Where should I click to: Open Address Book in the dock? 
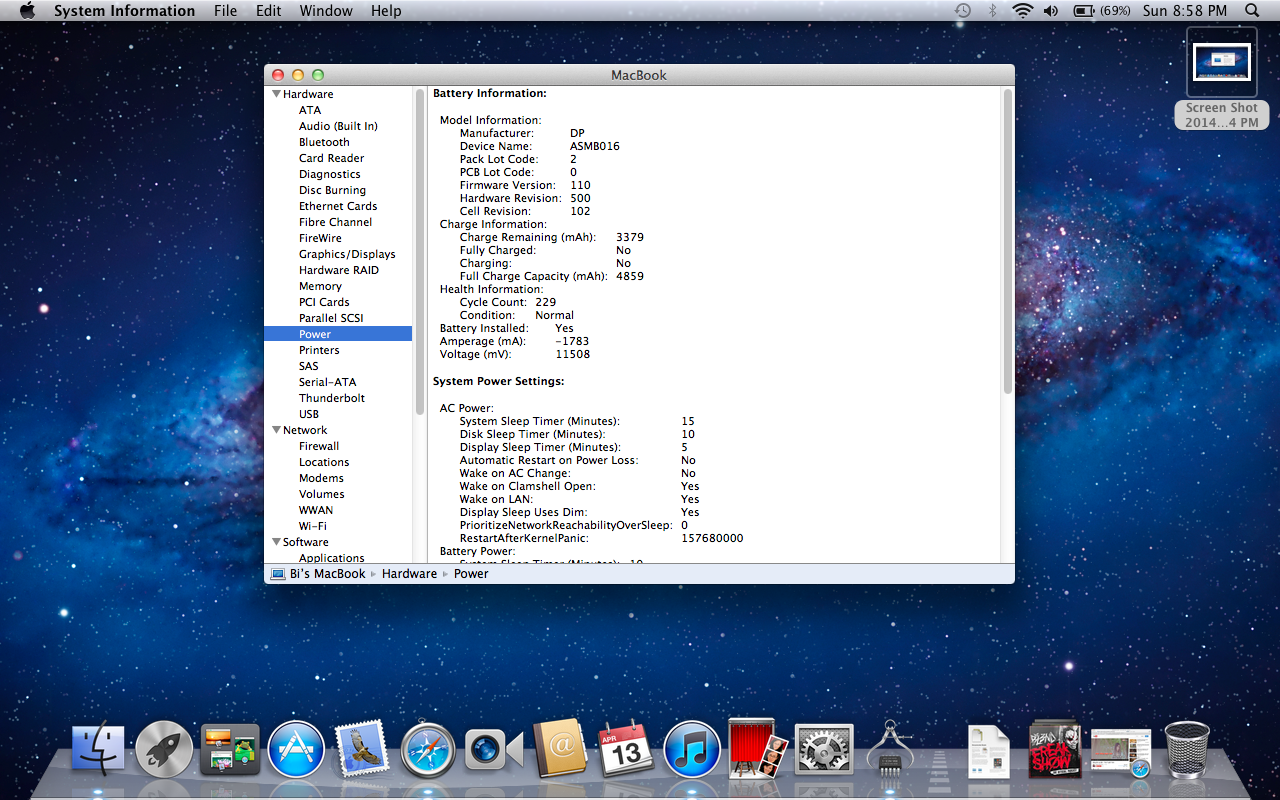click(560, 750)
